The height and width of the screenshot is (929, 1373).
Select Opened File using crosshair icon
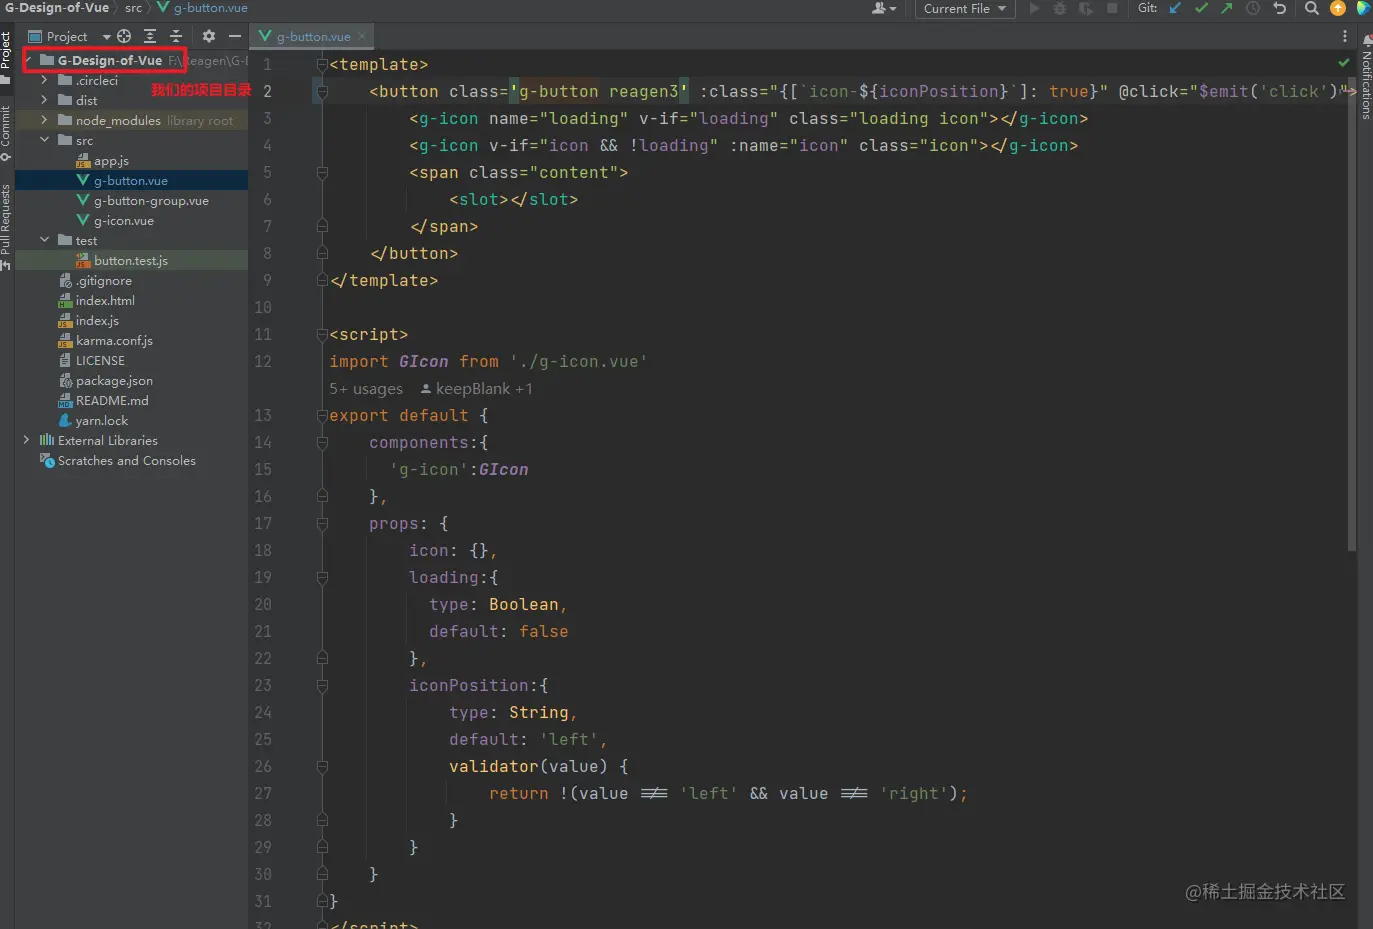[124, 36]
